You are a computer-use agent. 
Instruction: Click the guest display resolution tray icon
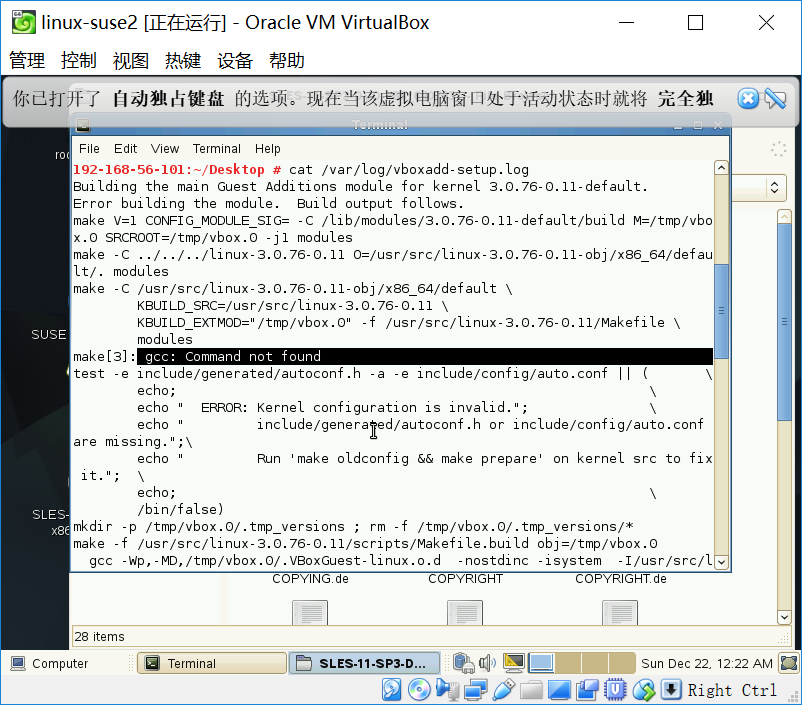click(514, 663)
